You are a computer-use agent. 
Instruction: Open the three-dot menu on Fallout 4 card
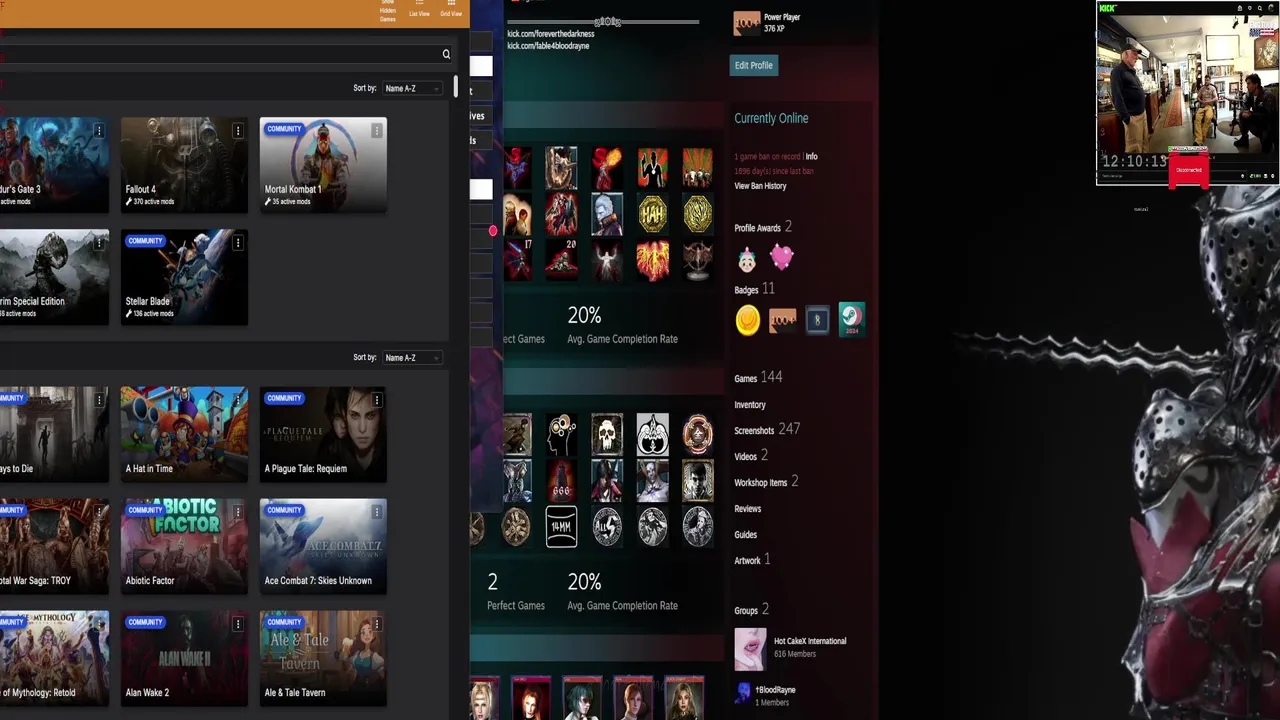click(x=237, y=131)
